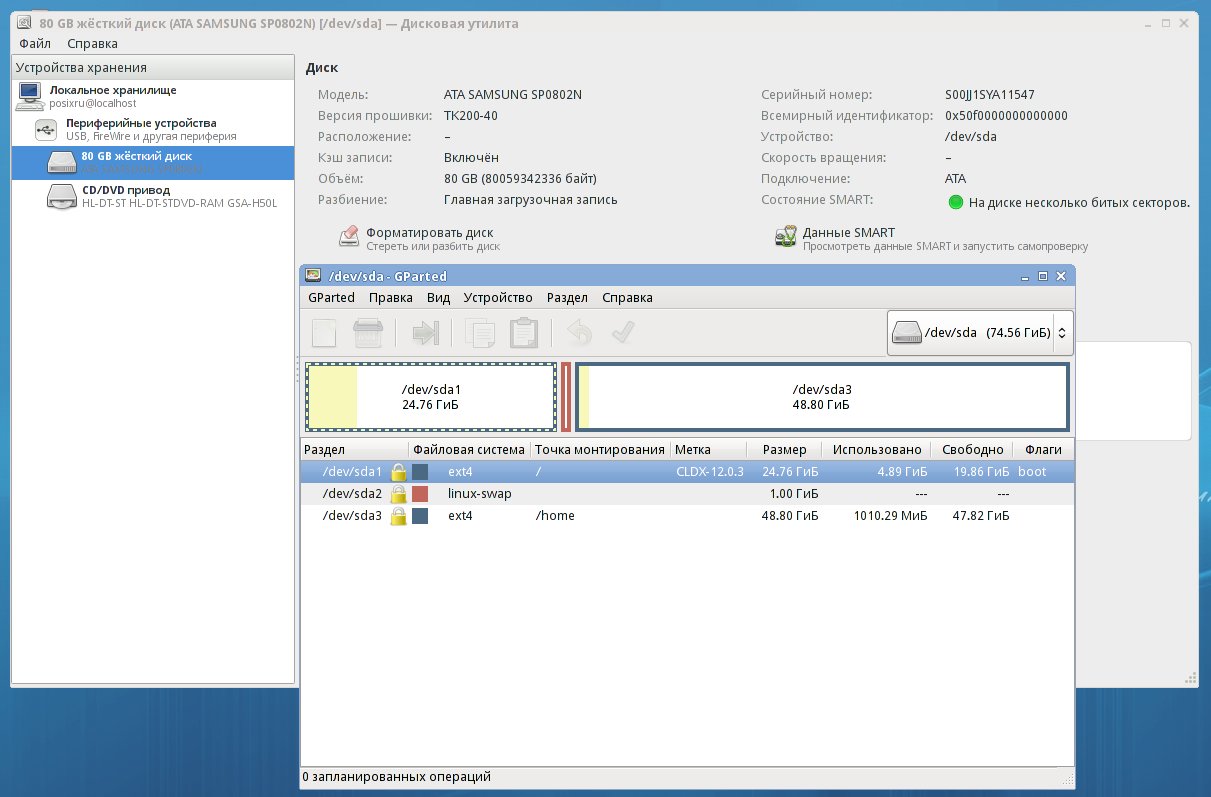Open Данные SMART

pyautogui.click(x=932, y=238)
